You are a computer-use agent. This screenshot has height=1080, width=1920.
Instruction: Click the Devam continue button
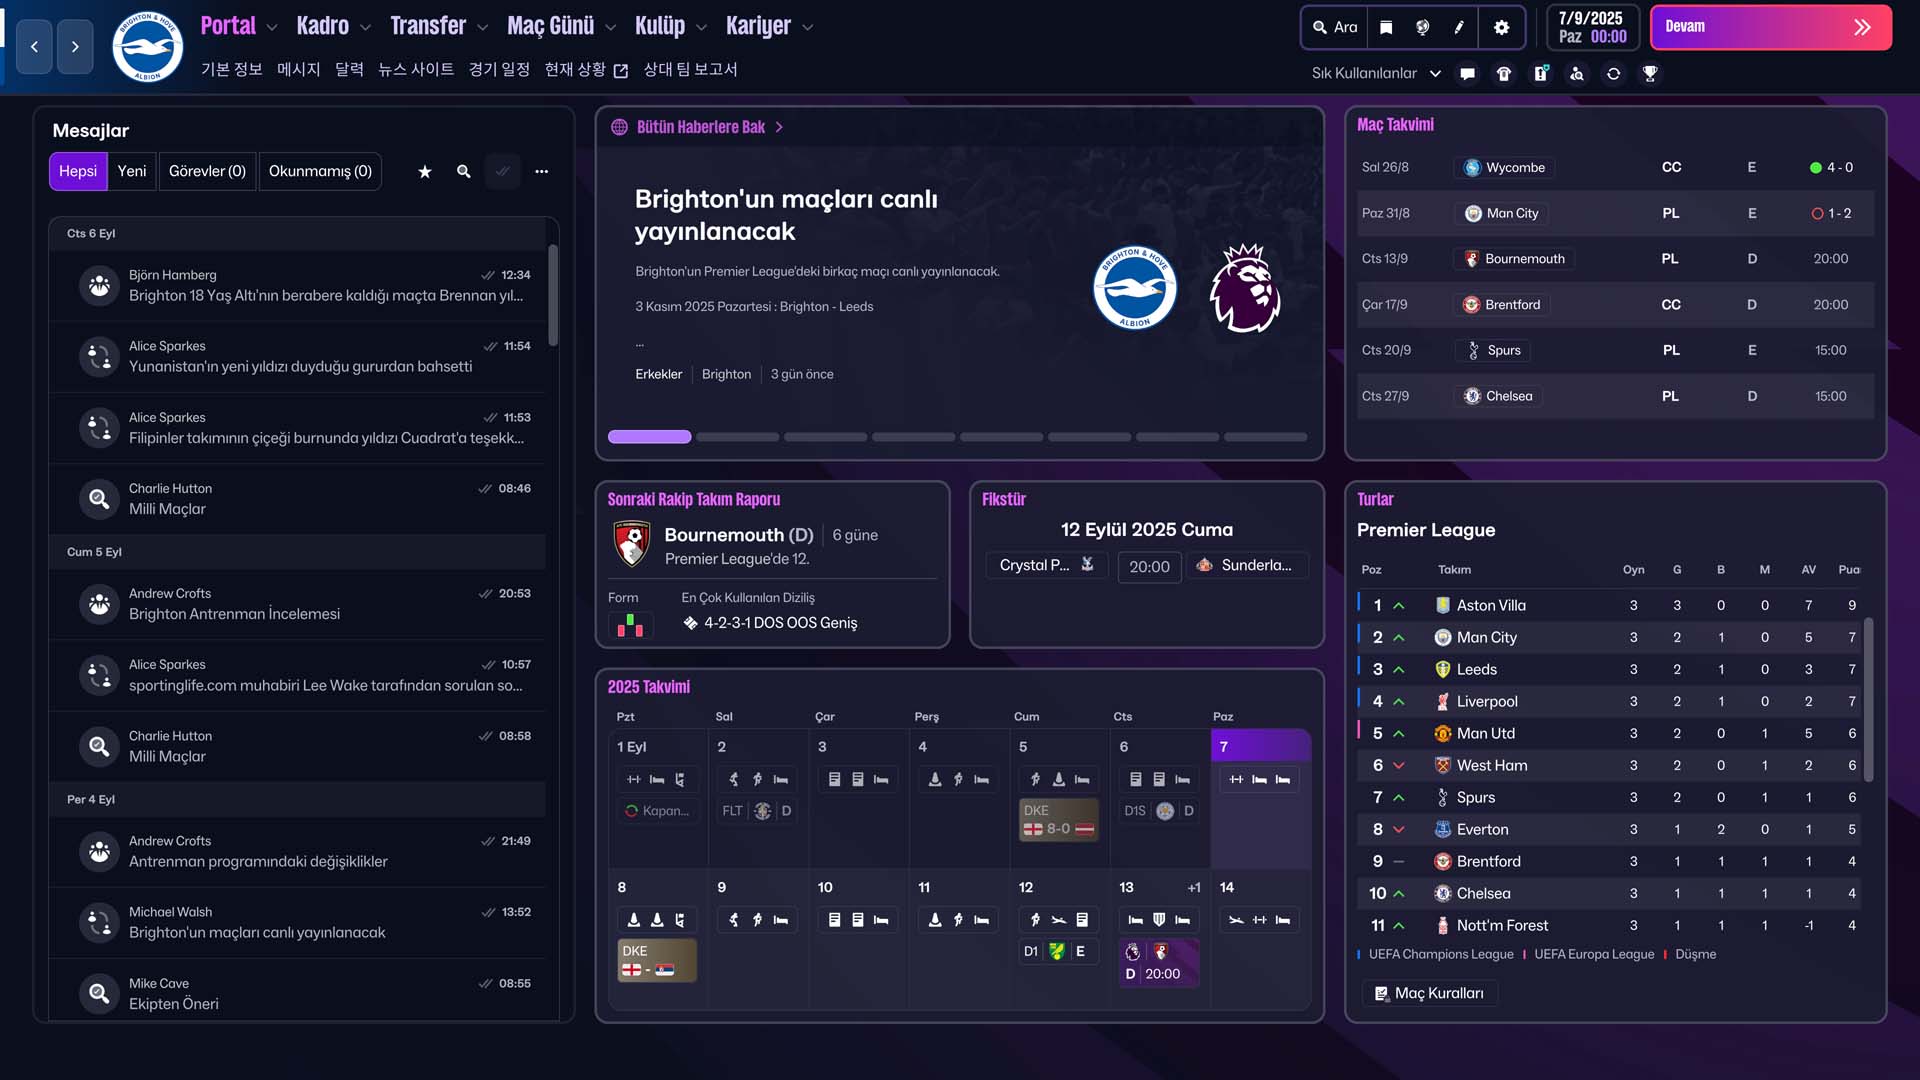(1770, 27)
